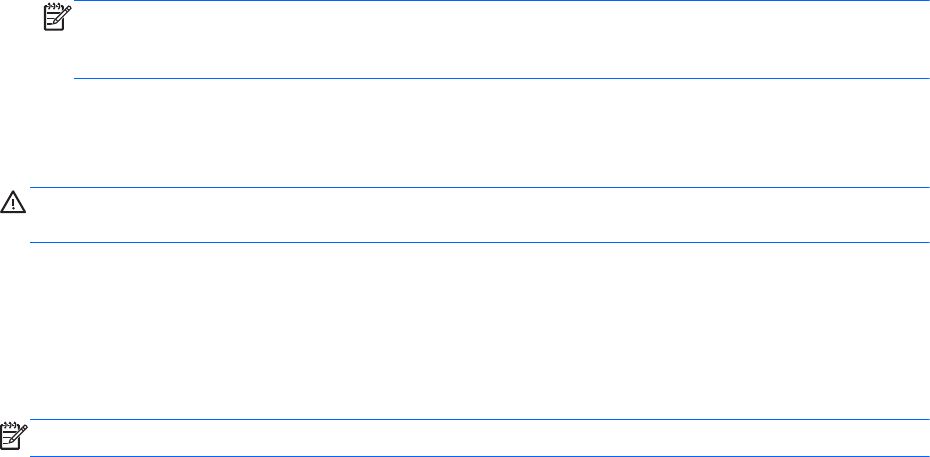930x457 pixels.
Task: Click the blue line beside the top note icon
Action: pos(500,1)
